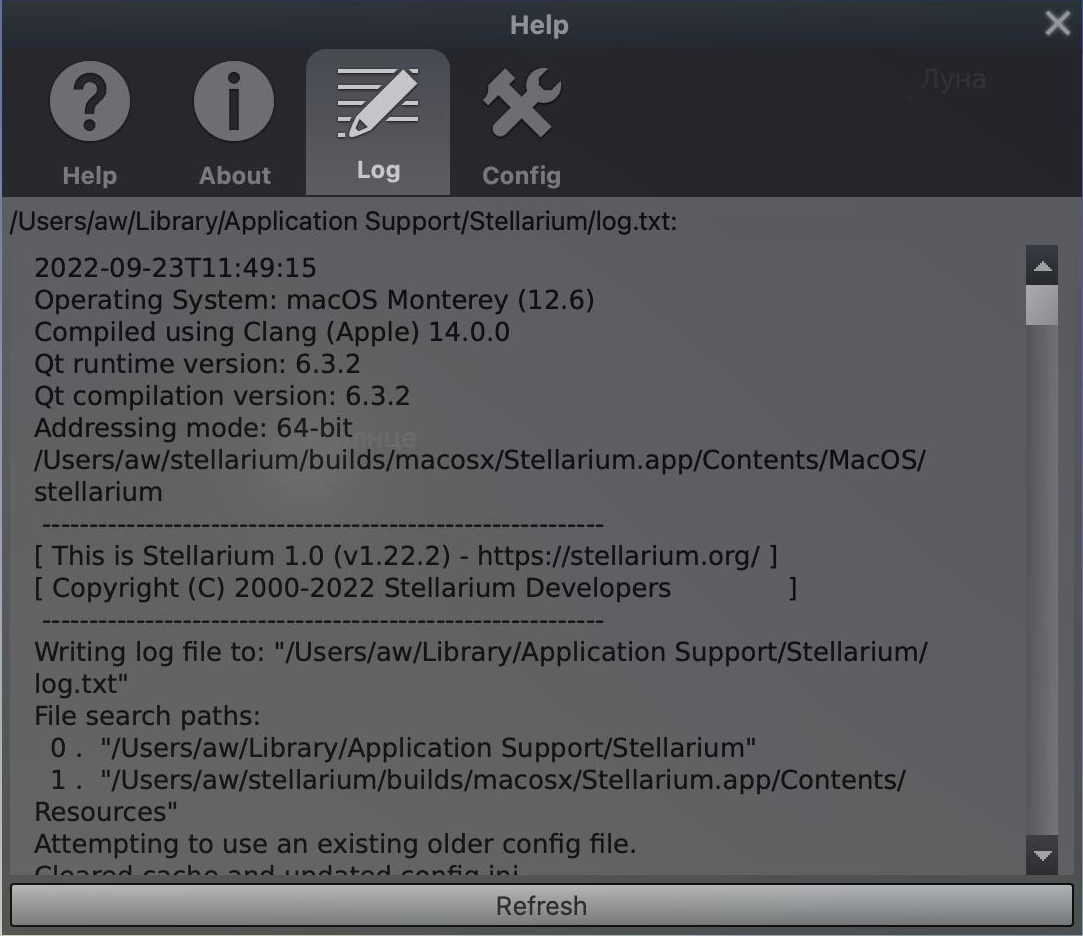1083x936 pixels.
Task: Click the "Help" window title bar text
Action: pyautogui.click(x=539, y=25)
